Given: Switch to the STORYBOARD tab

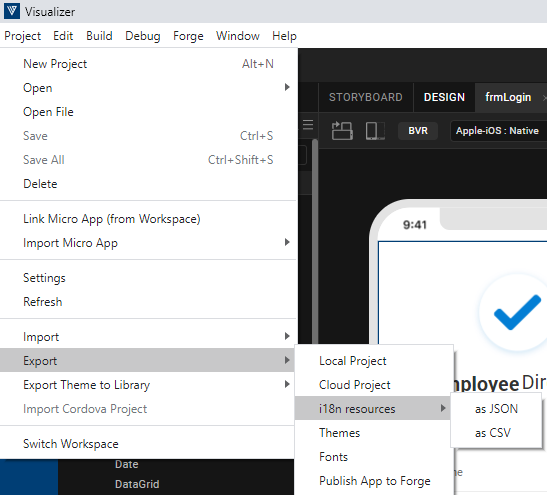Looking at the screenshot, I should click(366, 97).
